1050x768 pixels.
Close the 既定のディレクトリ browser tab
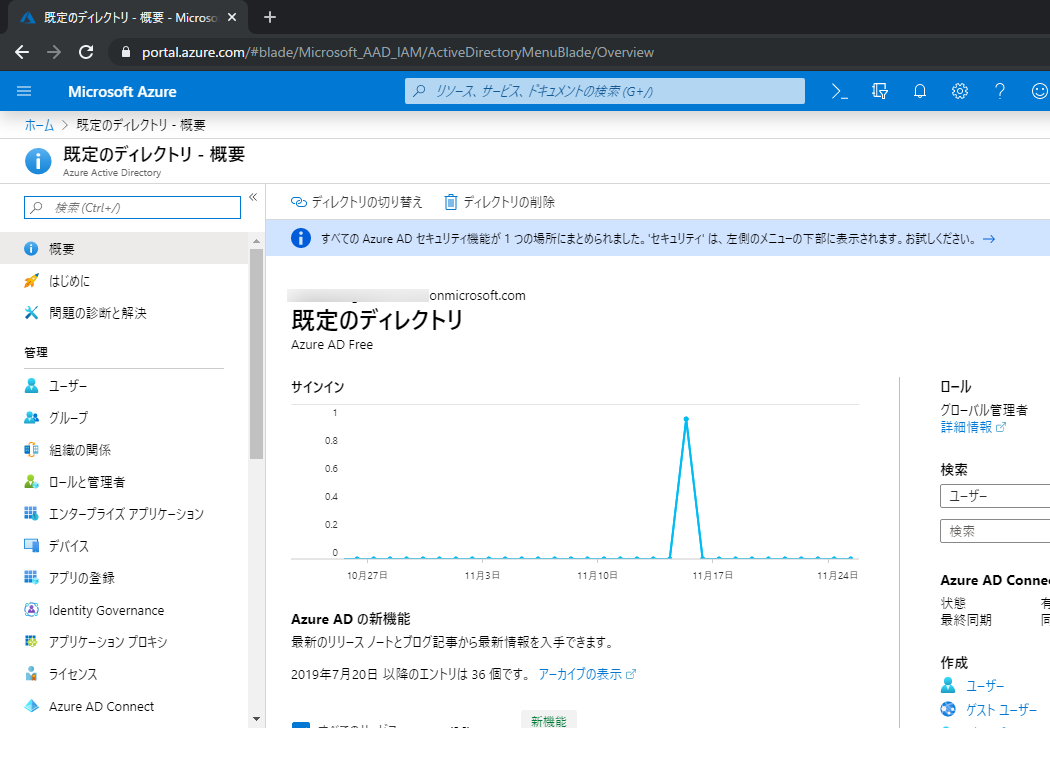point(232,17)
